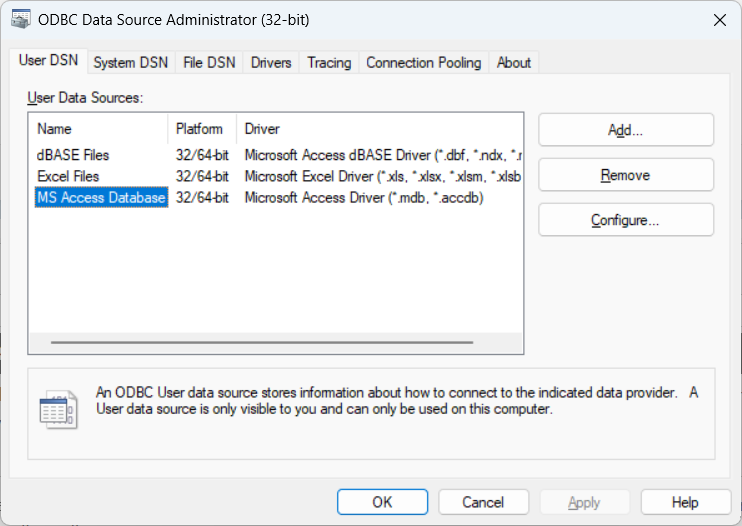742x526 pixels.
Task: Select the Excel Files data source
Action: tap(68, 176)
